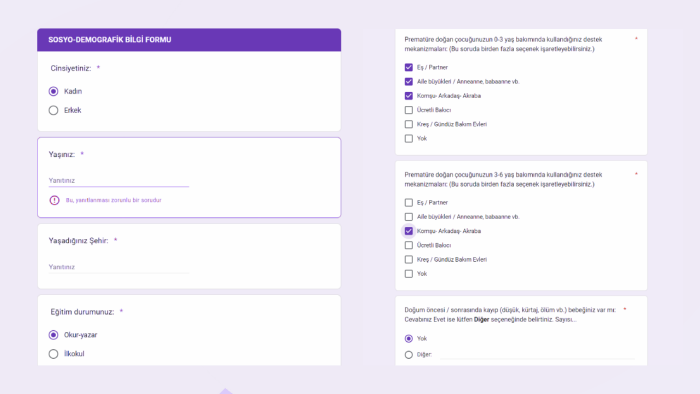
Task: Click the Yaşadığınız Şehir answer input field
Action: click(119, 267)
